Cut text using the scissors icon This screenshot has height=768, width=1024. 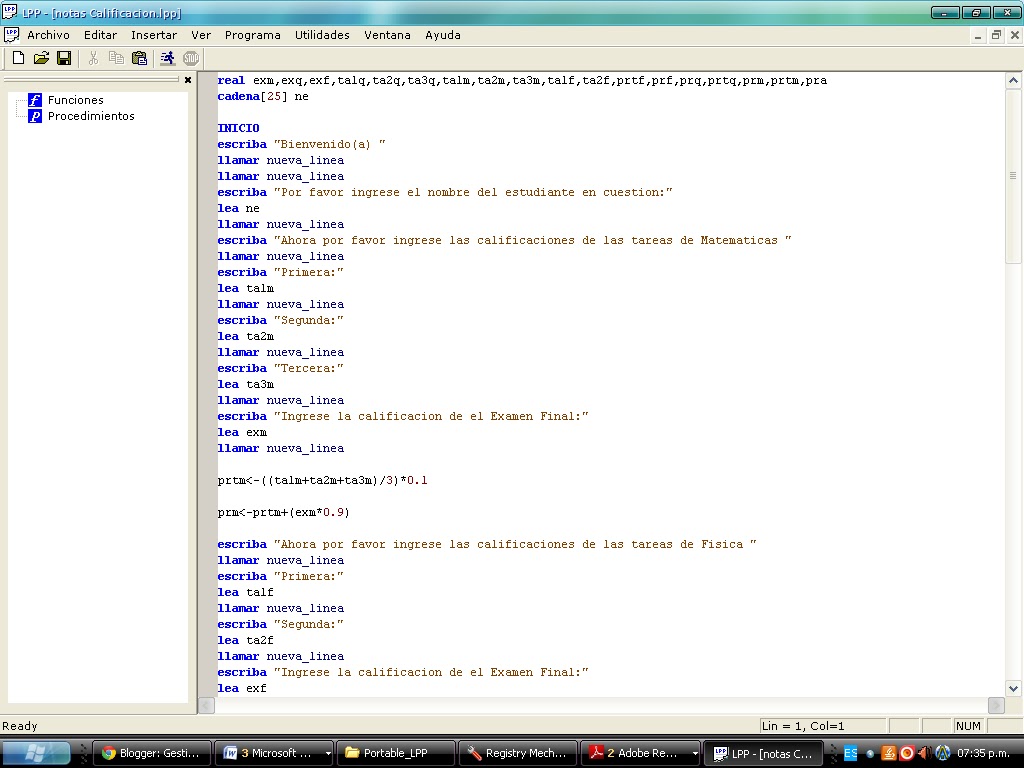[93, 57]
